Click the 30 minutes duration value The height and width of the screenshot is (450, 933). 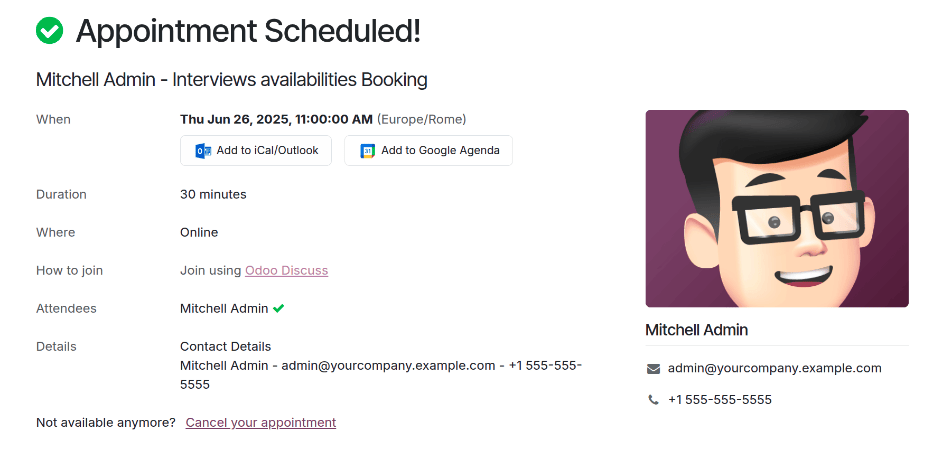(x=213, y=195)
